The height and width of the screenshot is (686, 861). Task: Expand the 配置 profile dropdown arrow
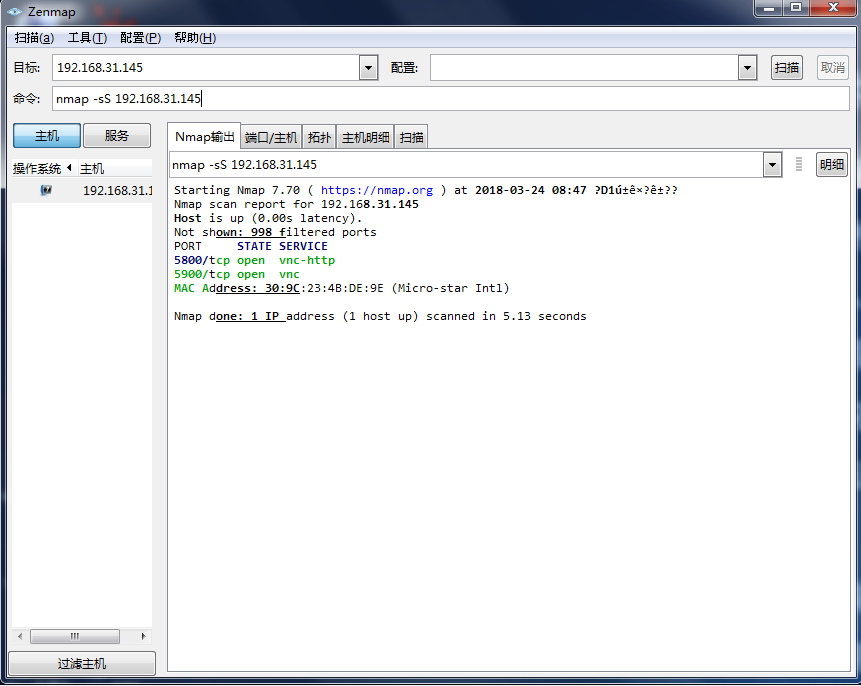tap(747, 68)
